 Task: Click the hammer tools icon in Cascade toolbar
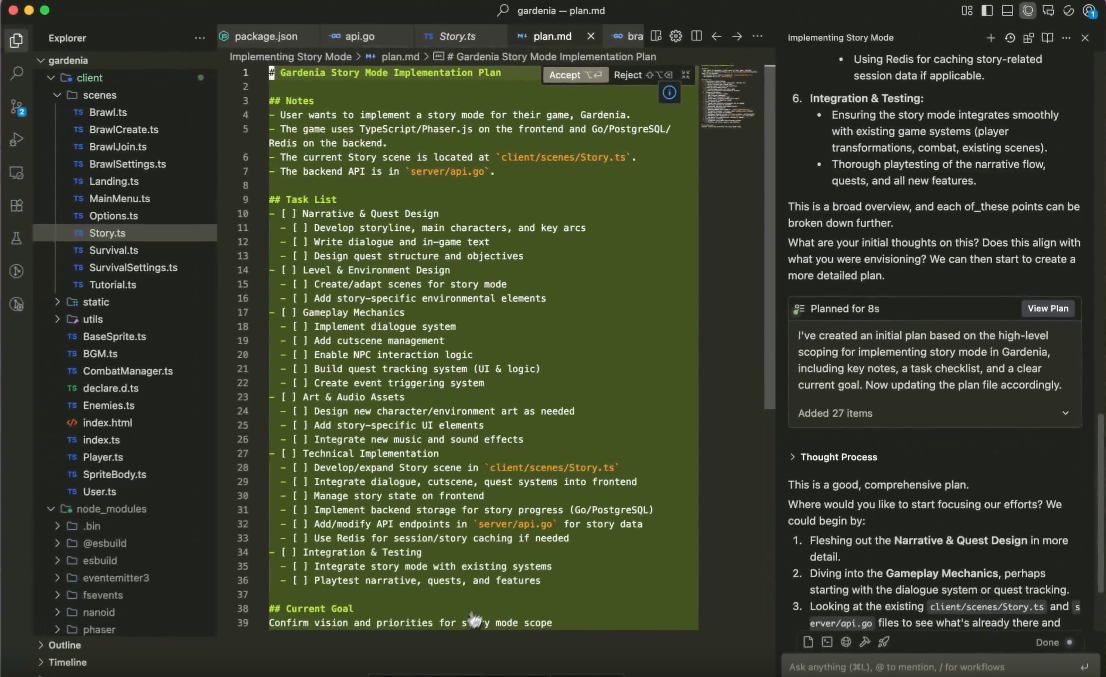[865, 642]
